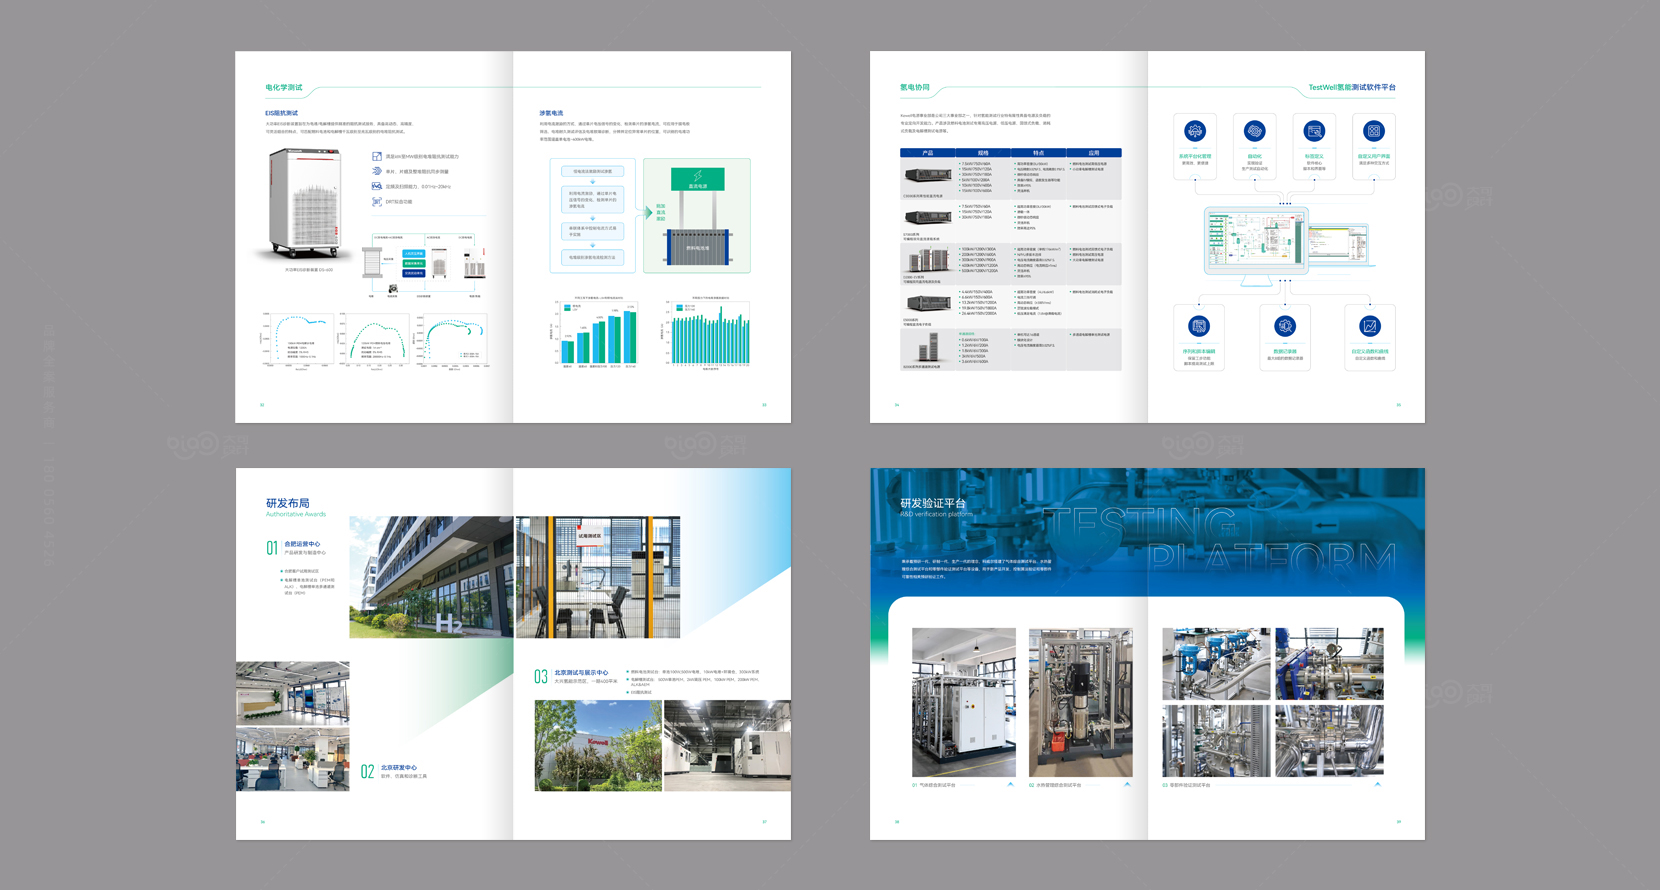Click the DRT拟合功能 icon
This screenshot has height=890, width=1660.
point(377,201)
